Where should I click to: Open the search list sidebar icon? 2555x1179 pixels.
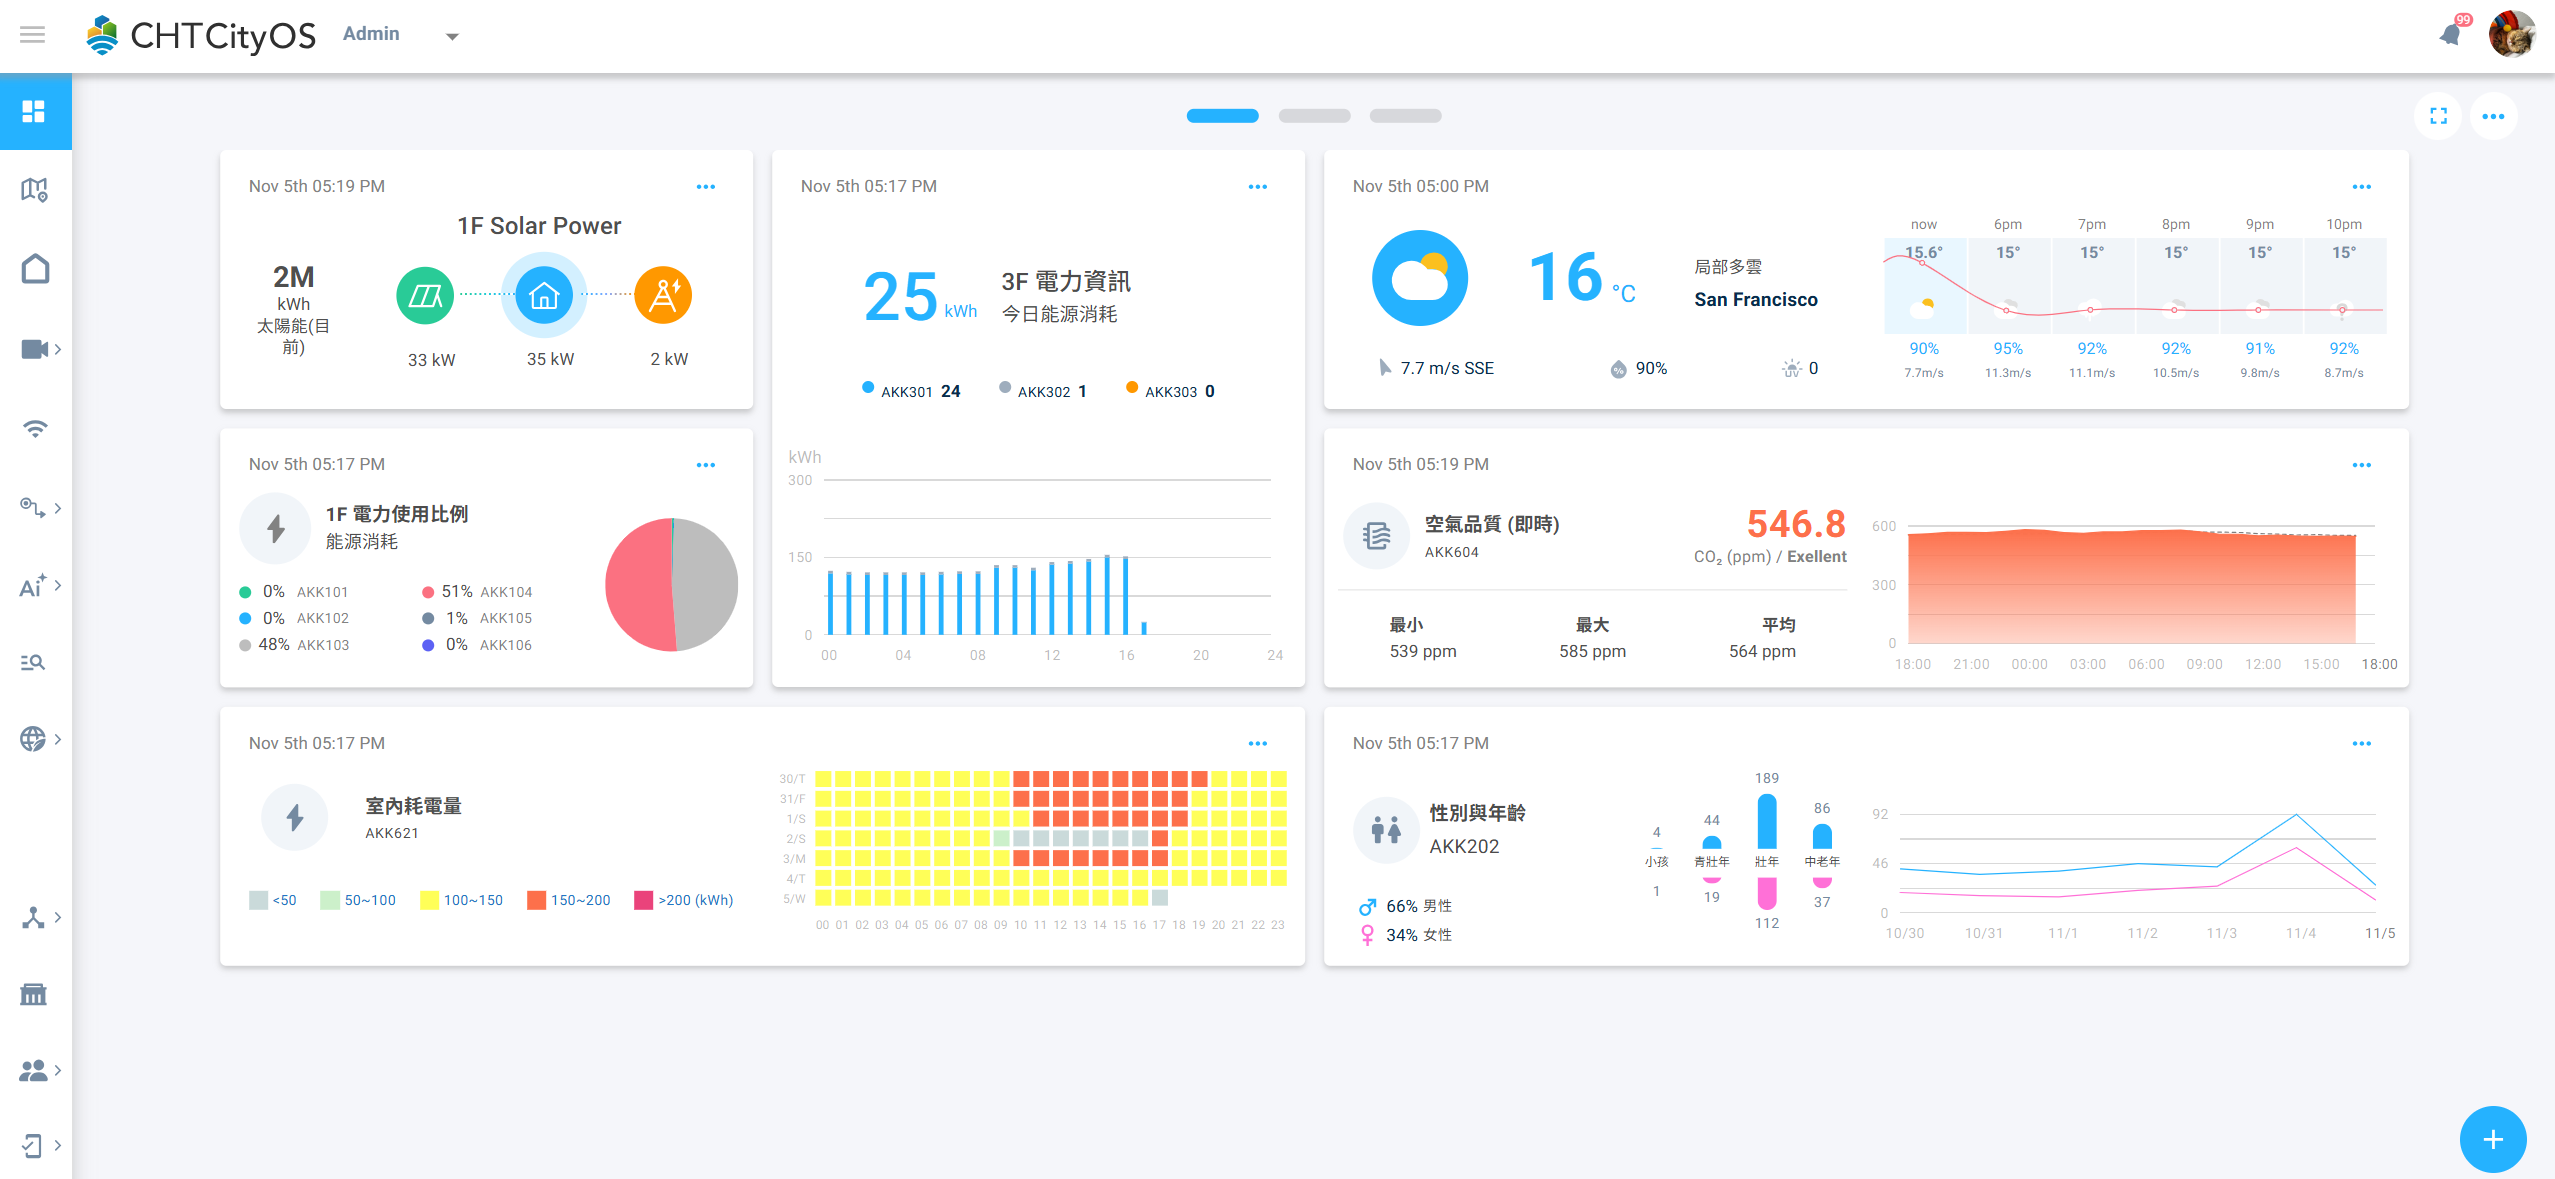point(34,662)
